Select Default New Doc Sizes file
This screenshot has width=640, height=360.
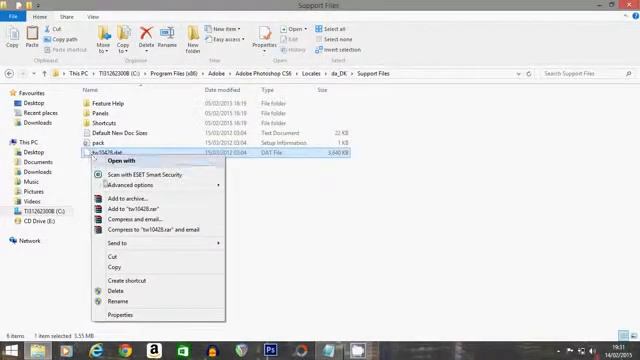click(x=120, y=133)
